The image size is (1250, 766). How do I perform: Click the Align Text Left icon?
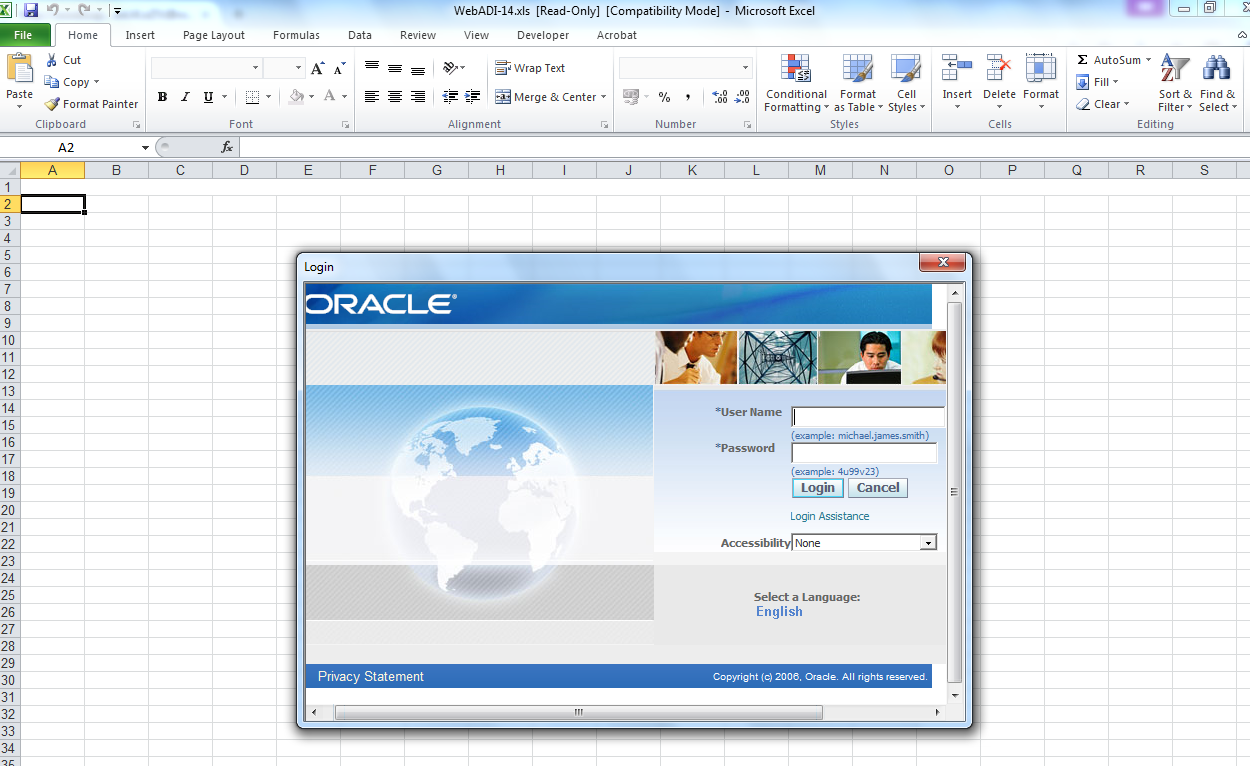point(372,97)
